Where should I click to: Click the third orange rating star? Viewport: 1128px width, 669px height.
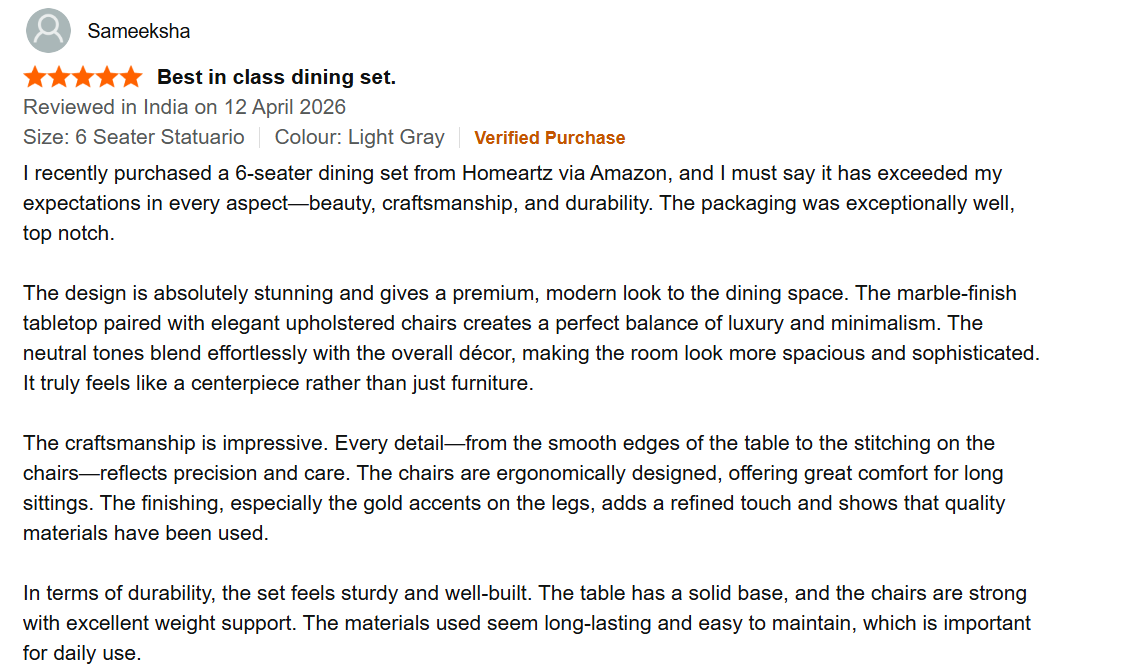click(x=83, y=77)
